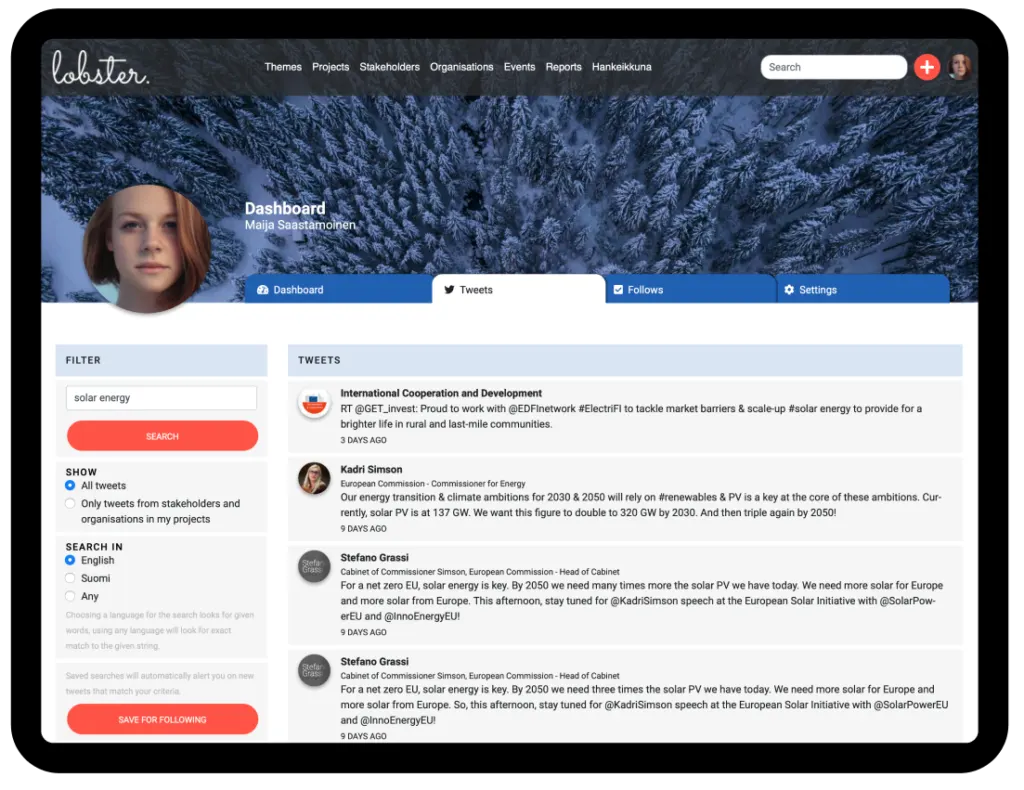1024x790 pixels.
Task: Click the top Search field
Action: pos(834,67)
